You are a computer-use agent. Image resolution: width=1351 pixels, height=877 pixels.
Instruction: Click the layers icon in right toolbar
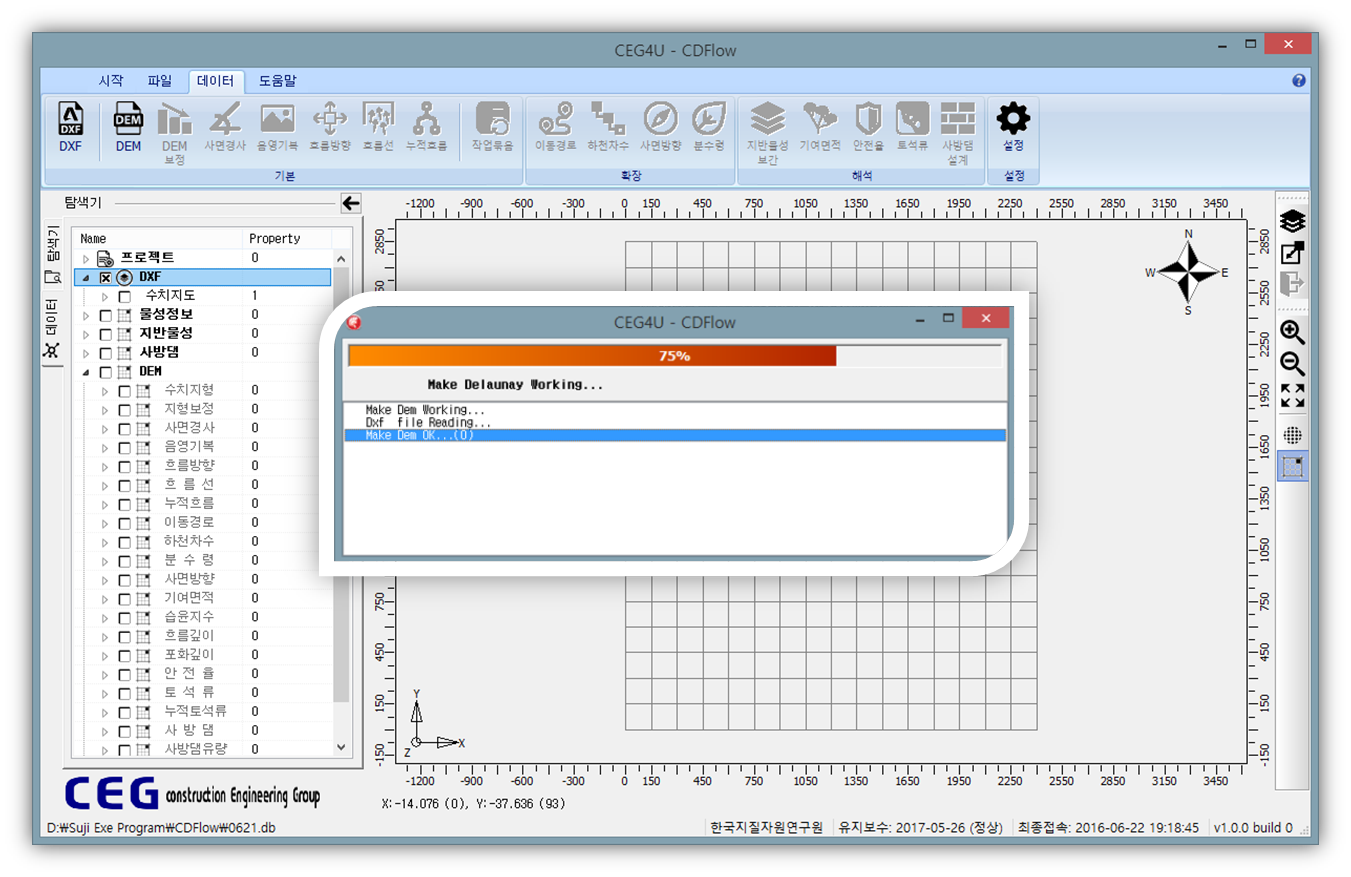(x=1293, y=221)
